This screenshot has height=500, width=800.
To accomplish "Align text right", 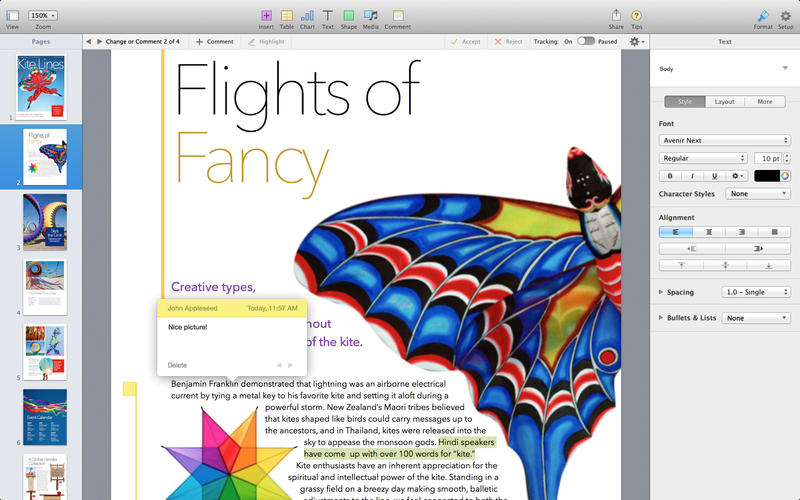I will (x=741, y=232).
